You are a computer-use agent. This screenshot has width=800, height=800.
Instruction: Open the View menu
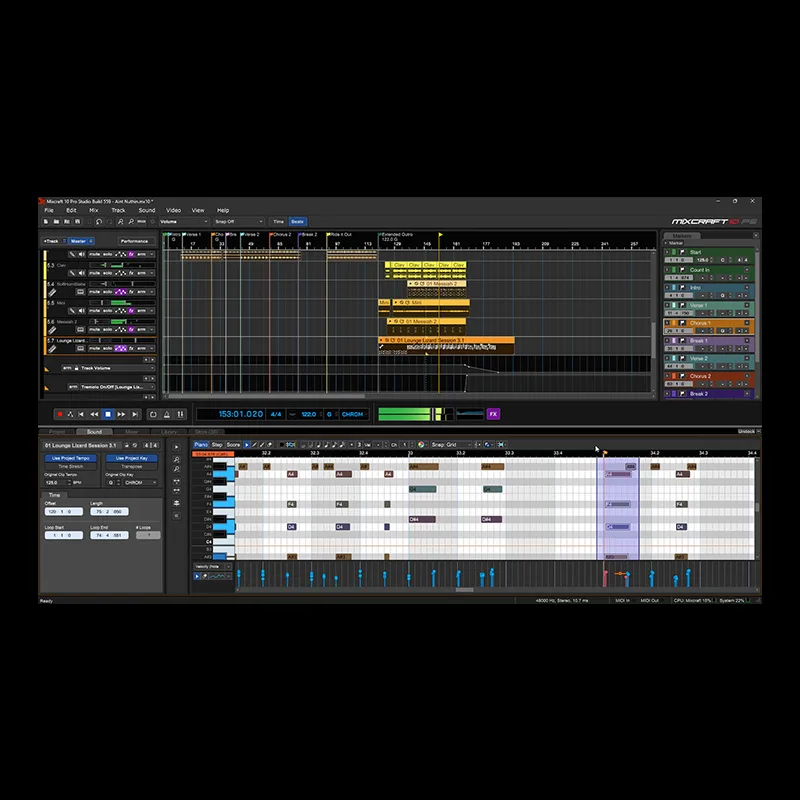(198, 210)
